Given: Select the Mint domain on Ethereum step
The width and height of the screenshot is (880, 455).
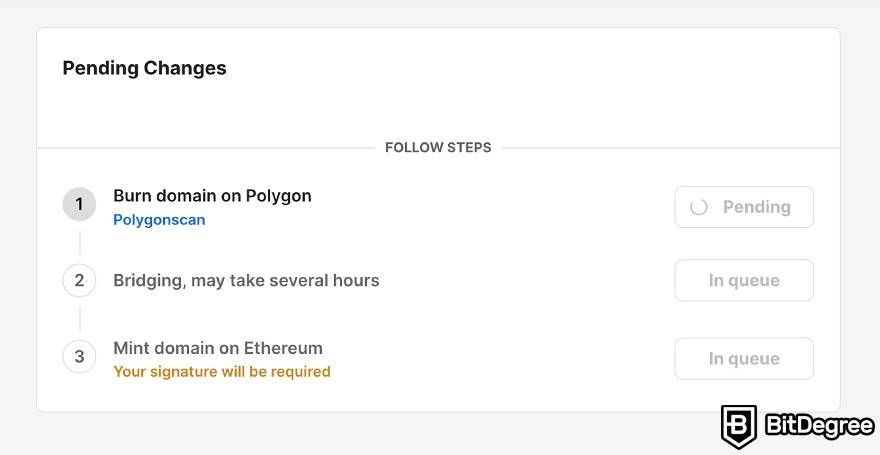Looking at the screenshot, I should point(218,348).
